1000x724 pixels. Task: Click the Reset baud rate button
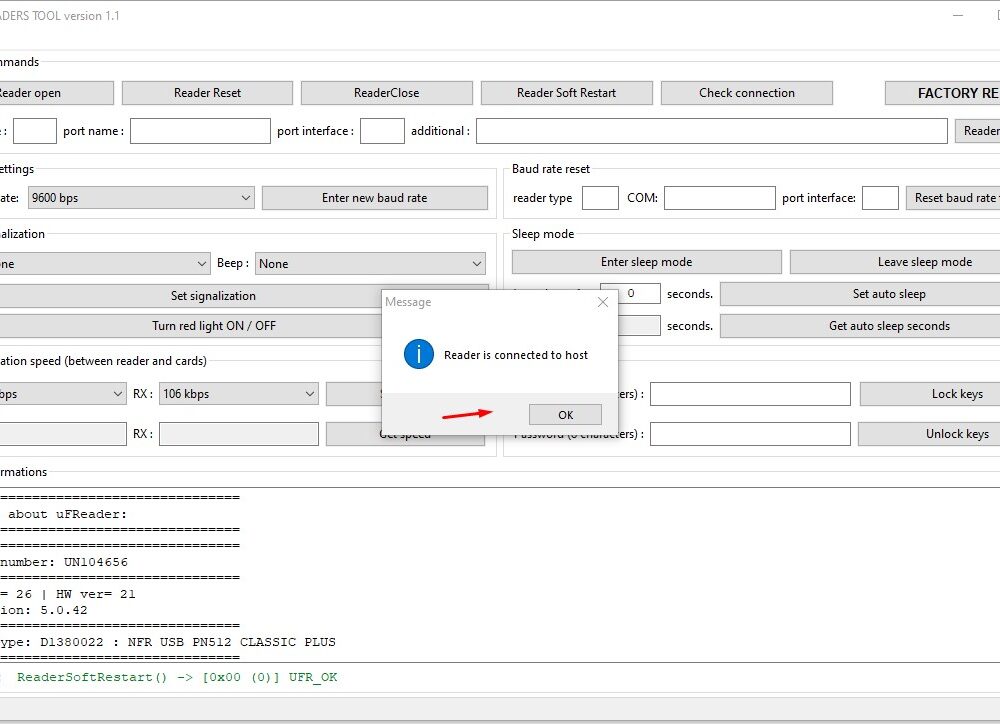953,198
